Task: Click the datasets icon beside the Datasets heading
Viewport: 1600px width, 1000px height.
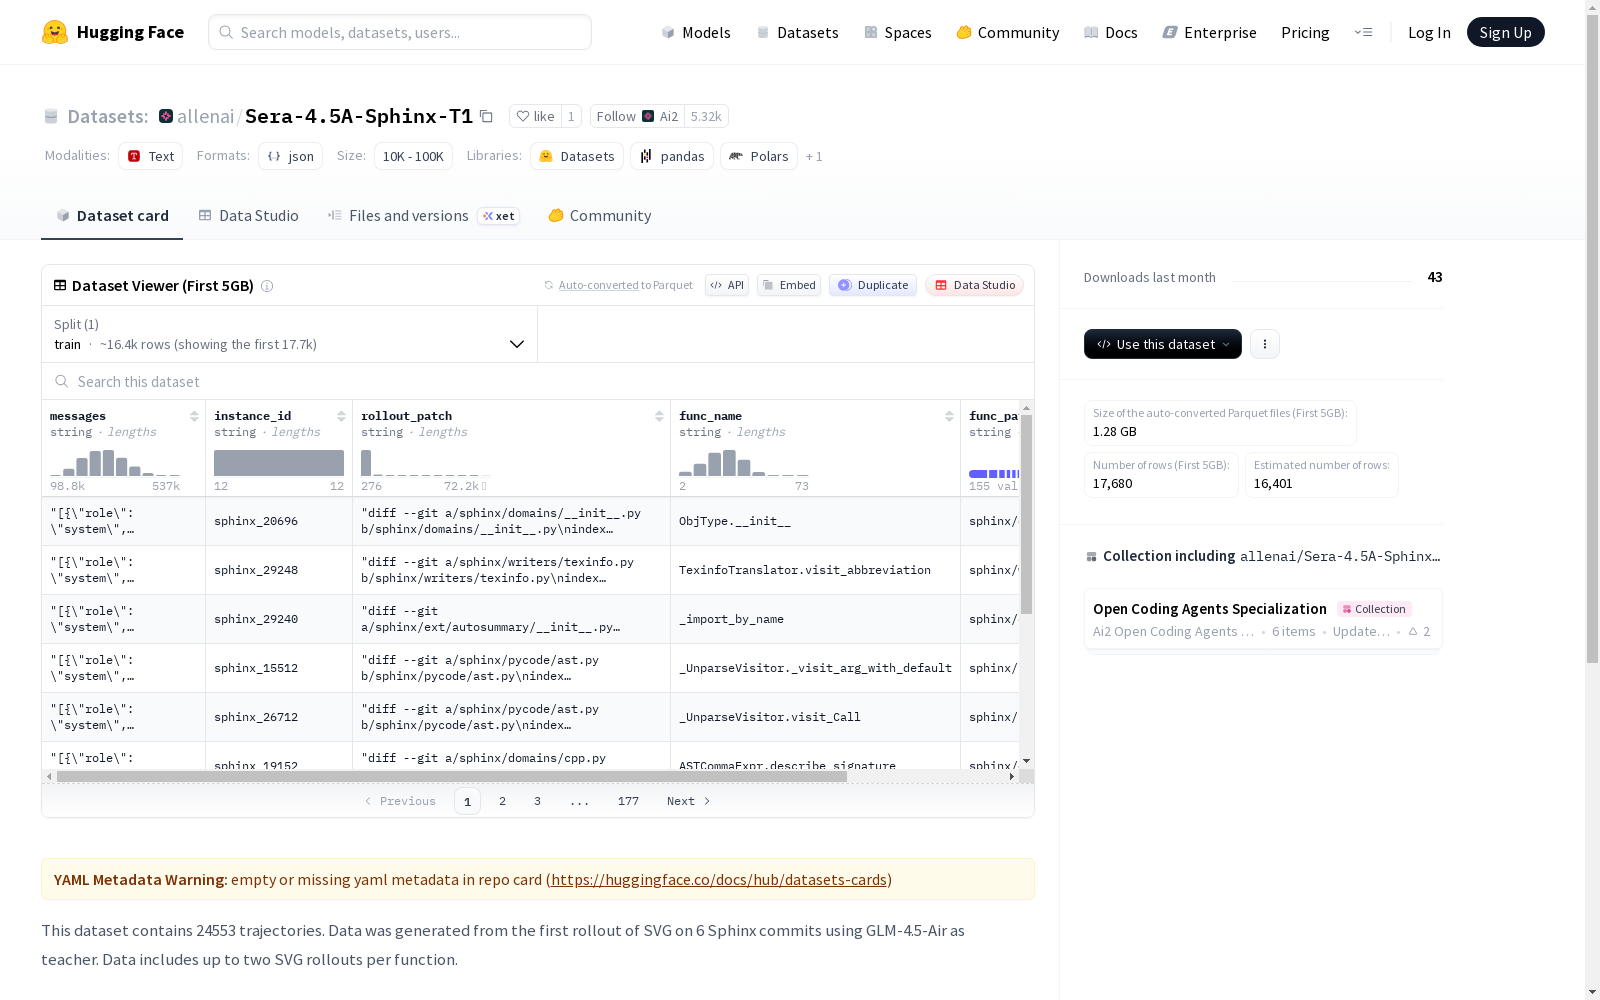Action: click(x=51, y=116)
